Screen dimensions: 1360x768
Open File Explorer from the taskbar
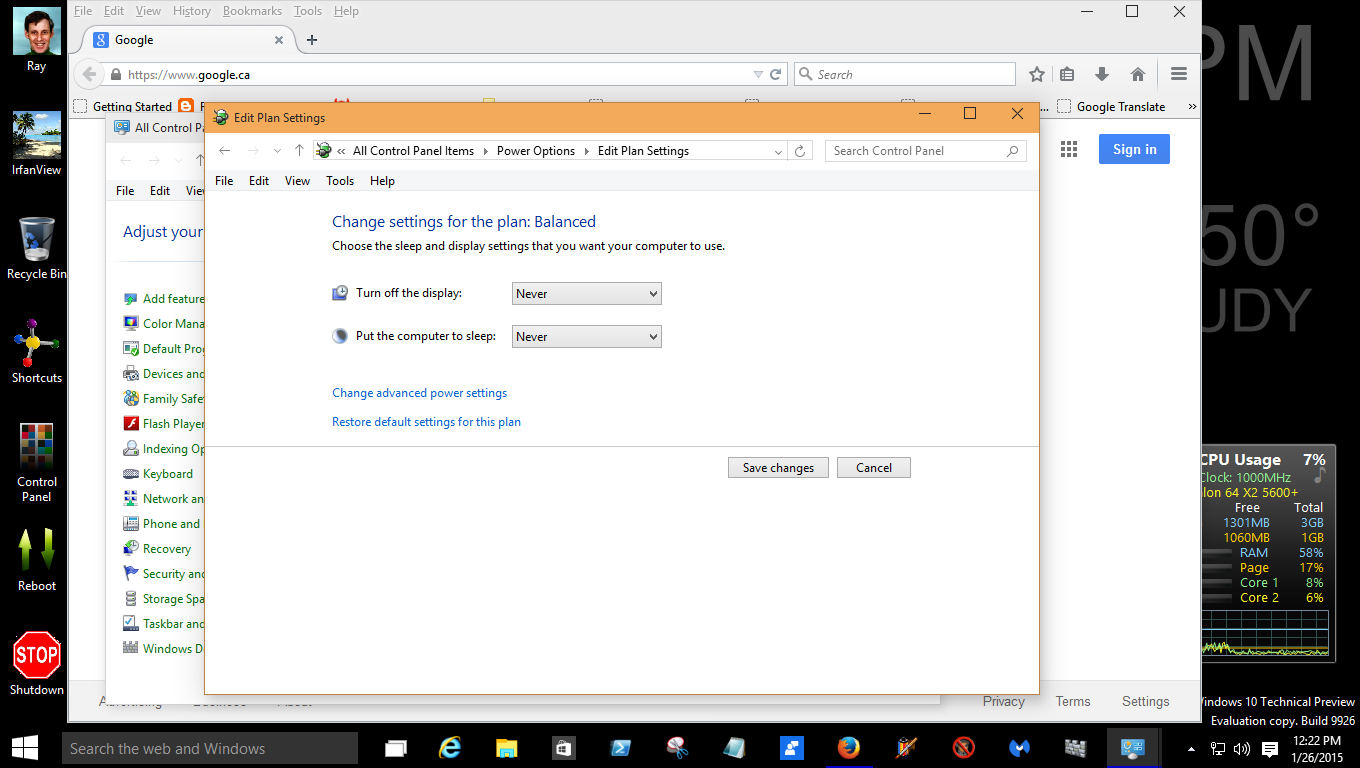pyautogui.click(x=507, y=748)
